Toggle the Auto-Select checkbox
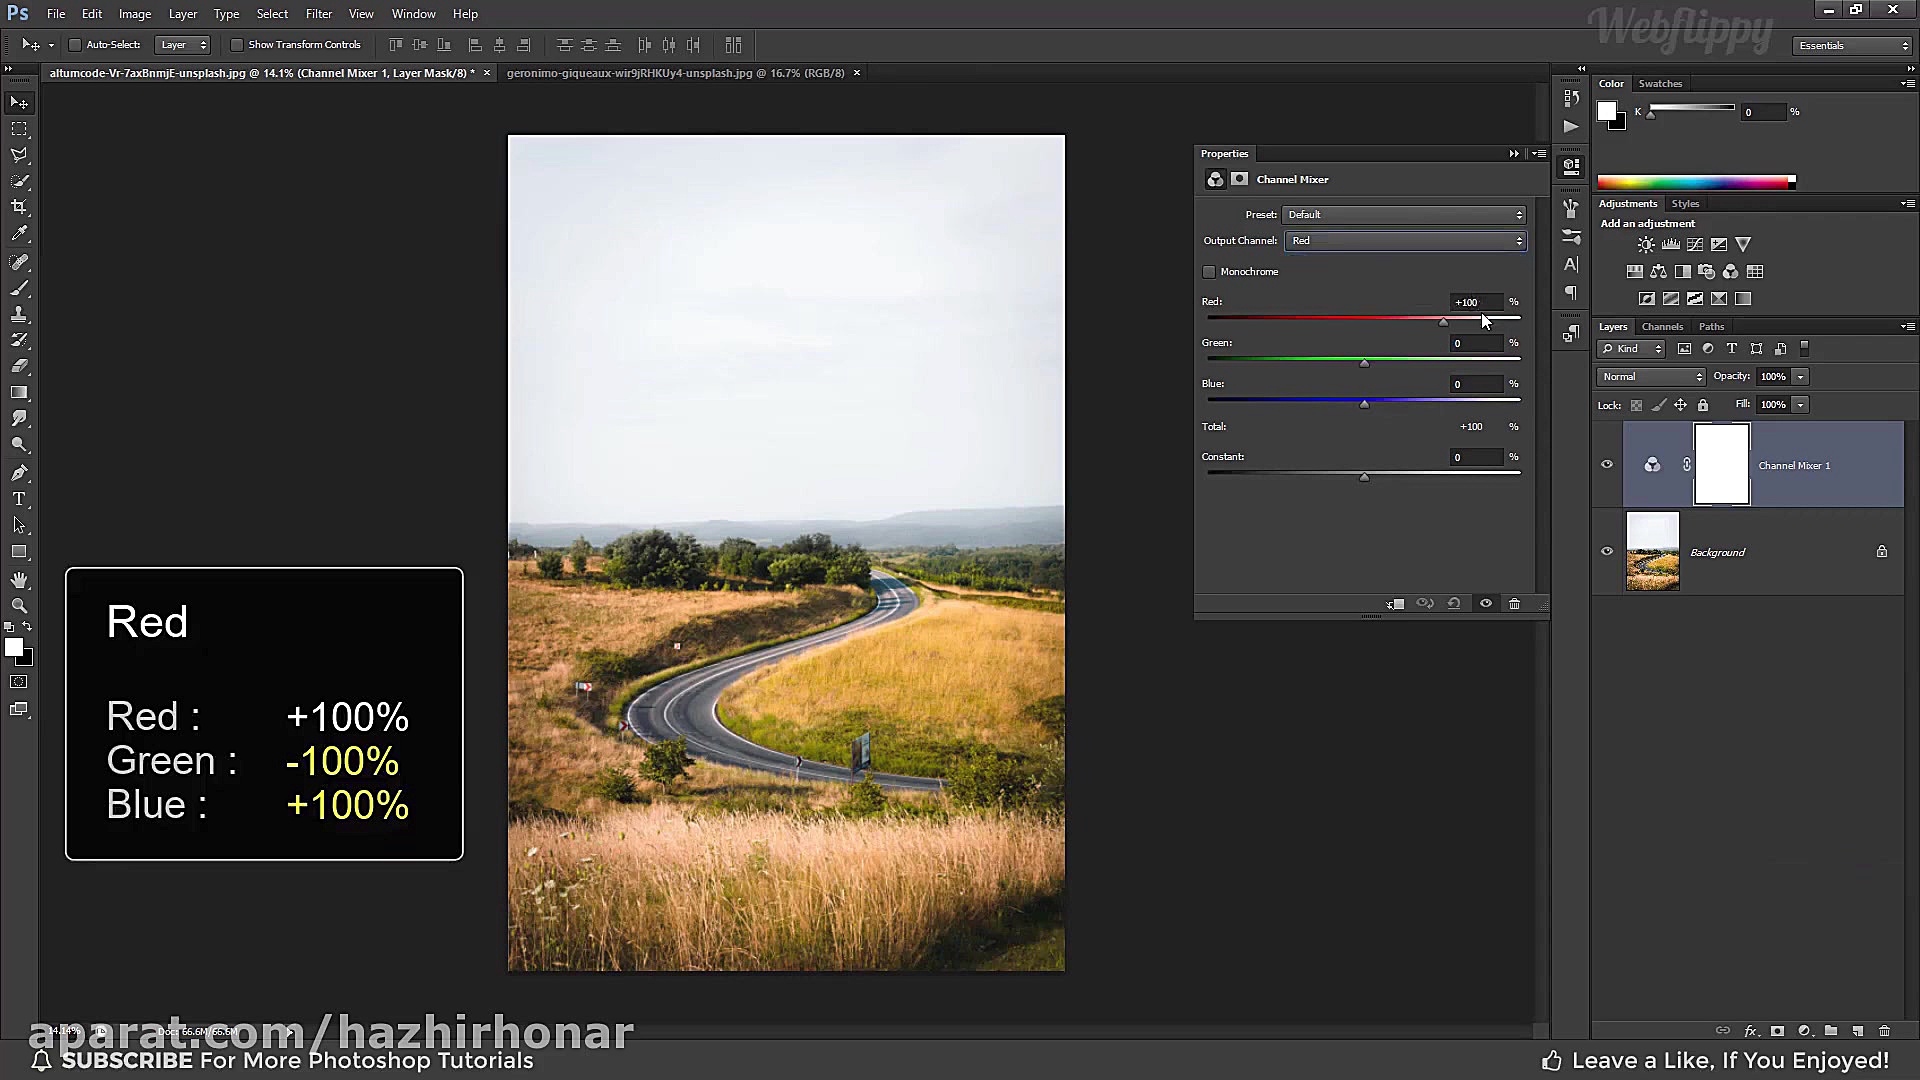Screen dimensions: 1920x1080 click(75, 45)
